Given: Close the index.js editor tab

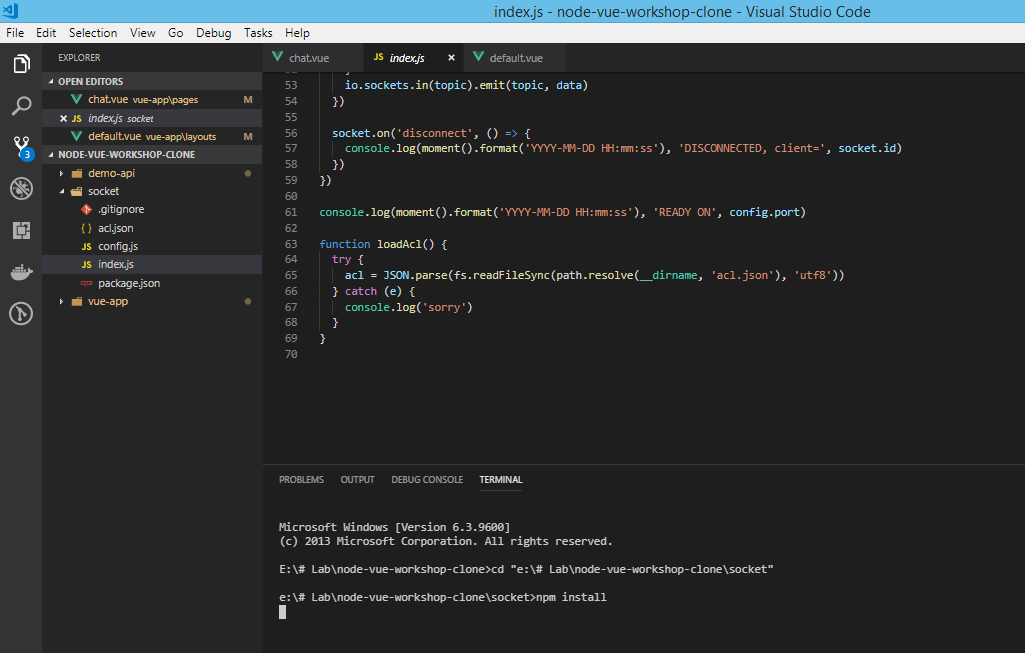Looking at the screenshot, I should click(x=449, y=58).
